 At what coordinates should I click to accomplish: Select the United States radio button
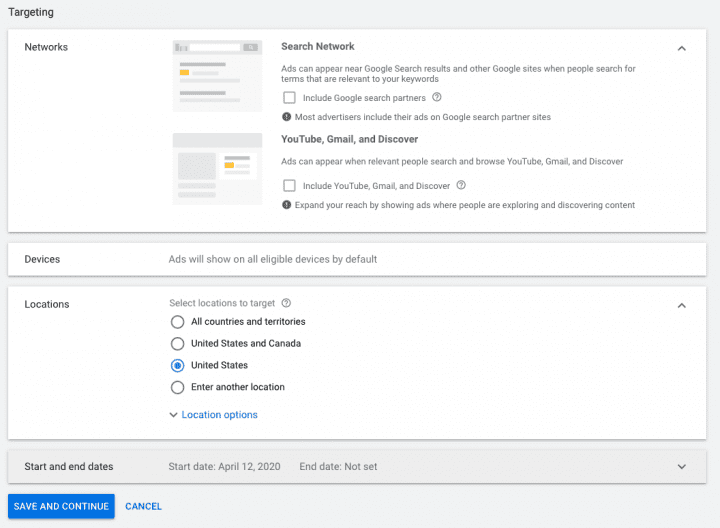[x=178, y=366]
